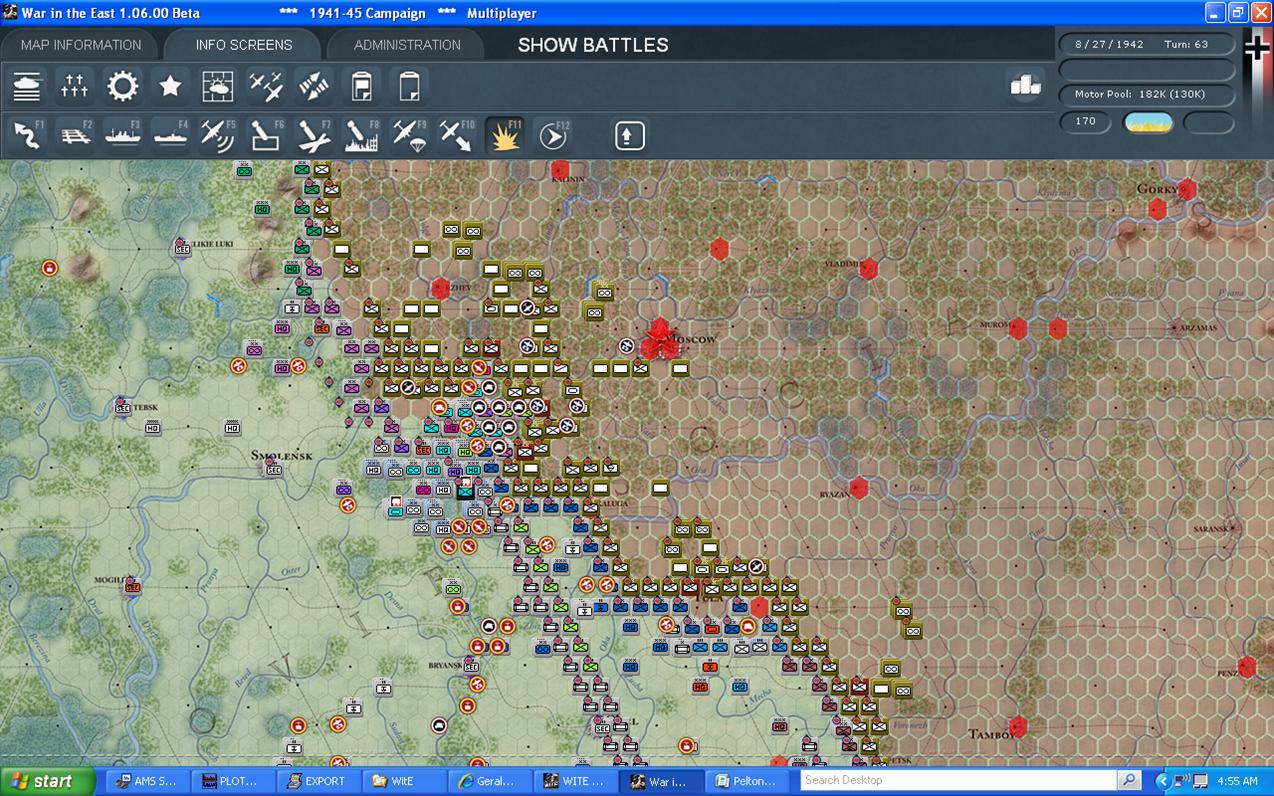Select F5 air recon mode

click(218, 135)
